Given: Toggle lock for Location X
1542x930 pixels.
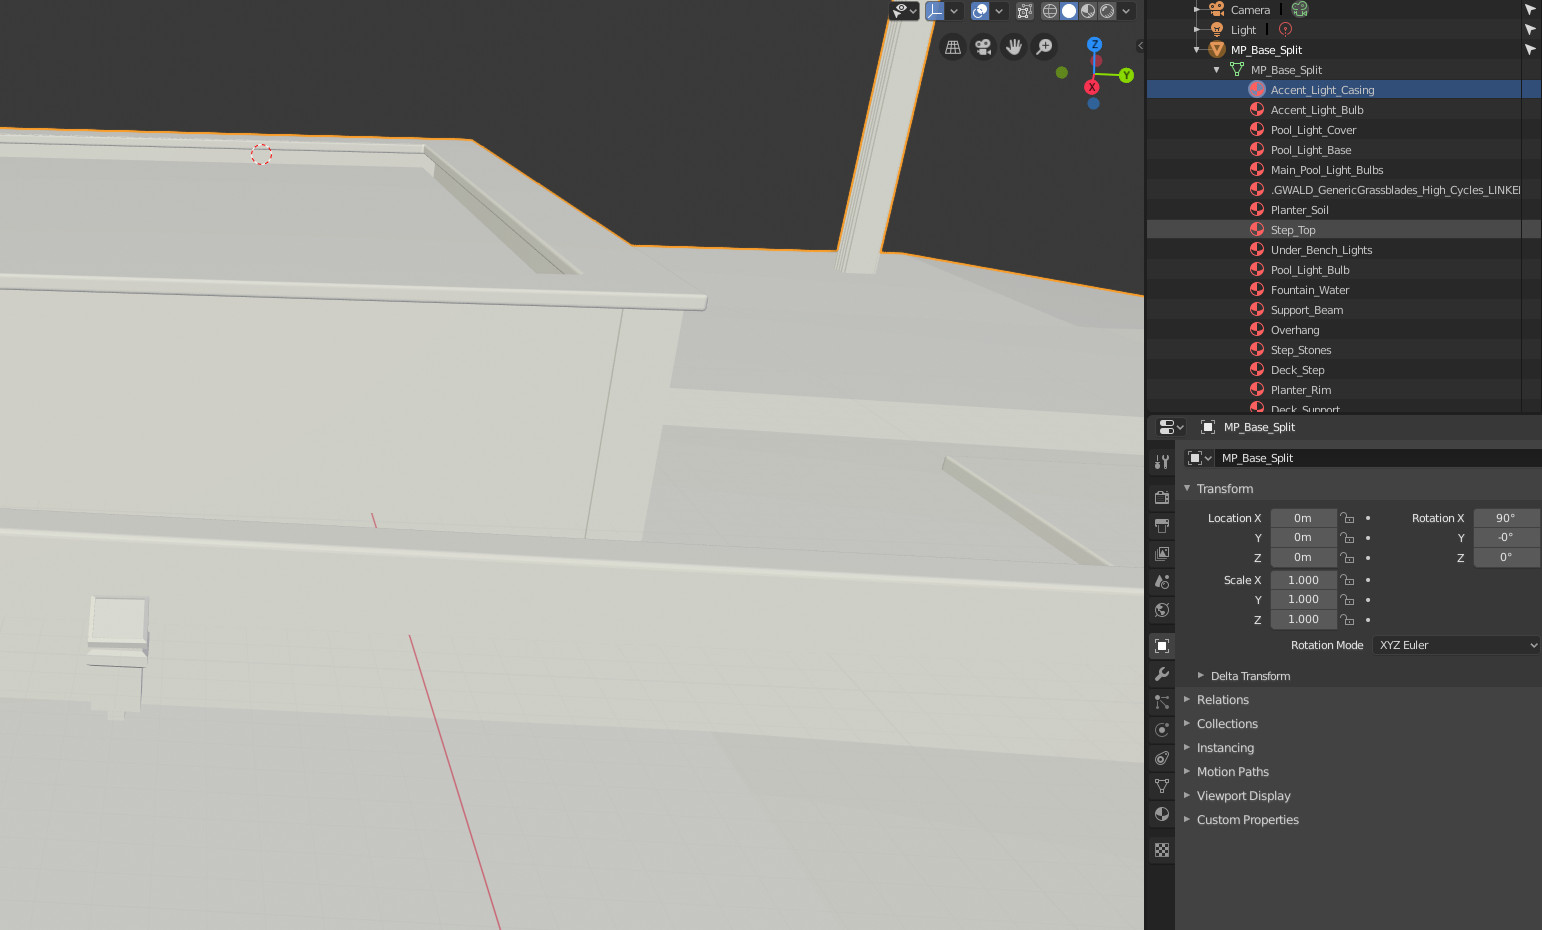Looking at the screenshot, I should pyautogui.click(x=1347, y=518).
